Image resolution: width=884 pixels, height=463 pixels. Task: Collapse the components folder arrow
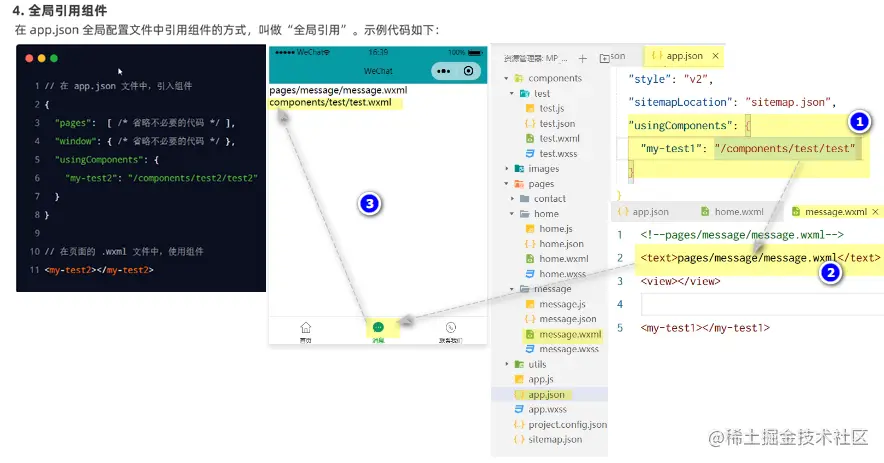pos(506,78)
